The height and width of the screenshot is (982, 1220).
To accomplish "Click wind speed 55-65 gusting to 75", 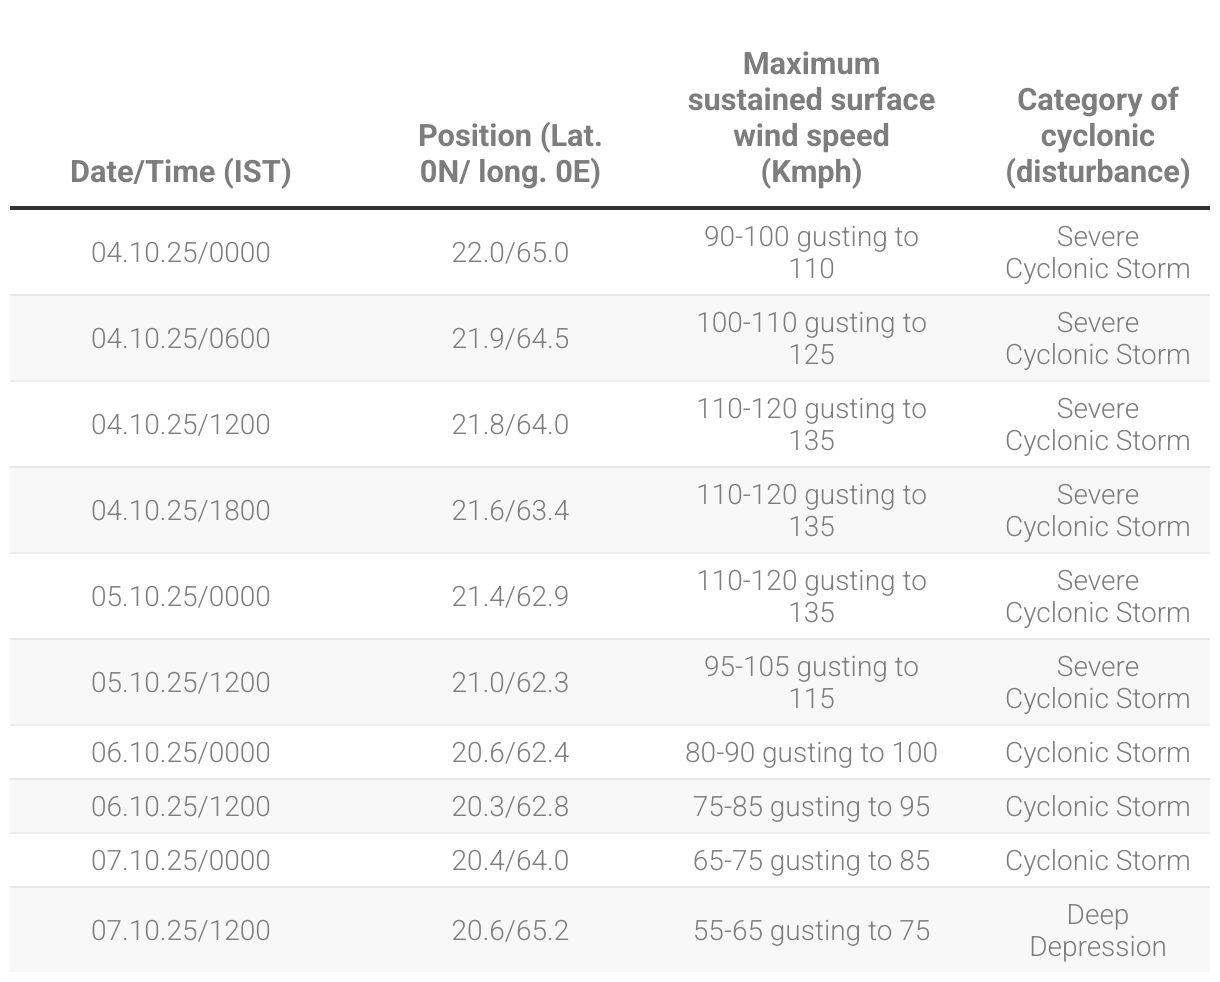I will pyautogui.click(x=811, y=930).
